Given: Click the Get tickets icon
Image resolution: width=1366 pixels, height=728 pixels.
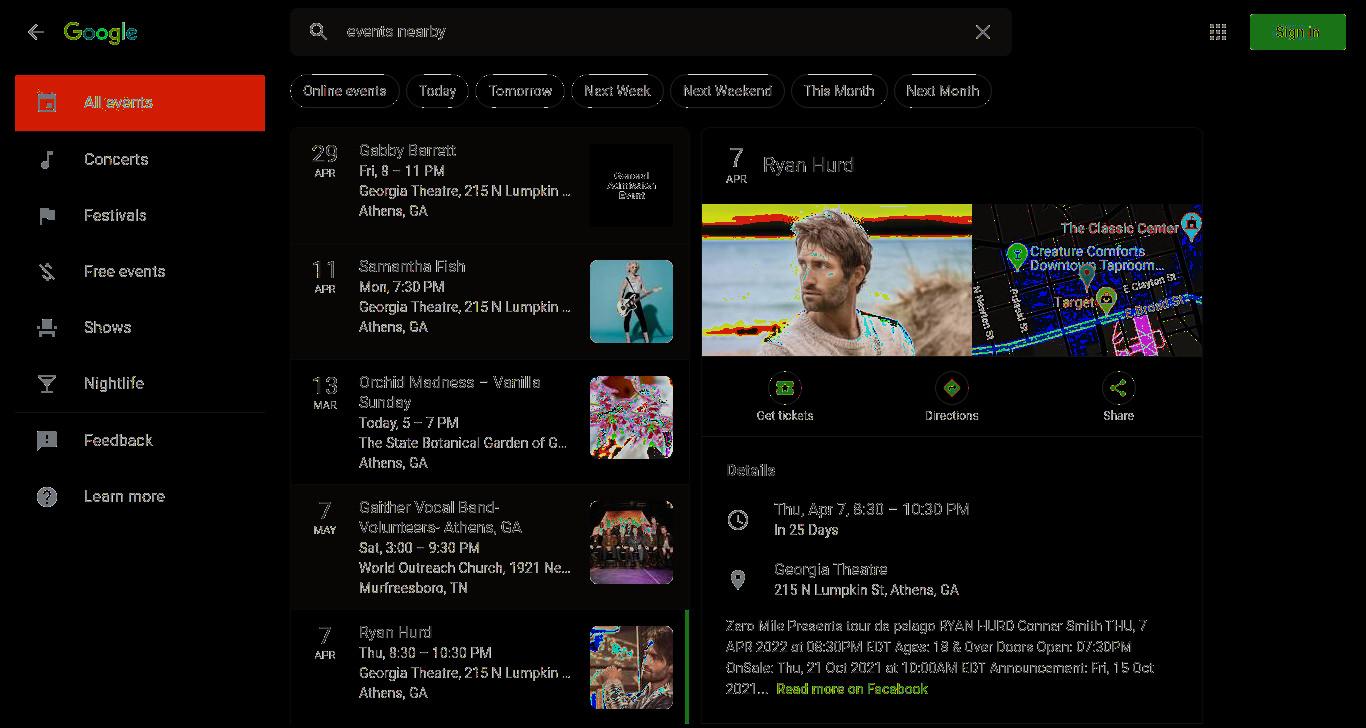Looking at the screenshot, I should [785, 388].
